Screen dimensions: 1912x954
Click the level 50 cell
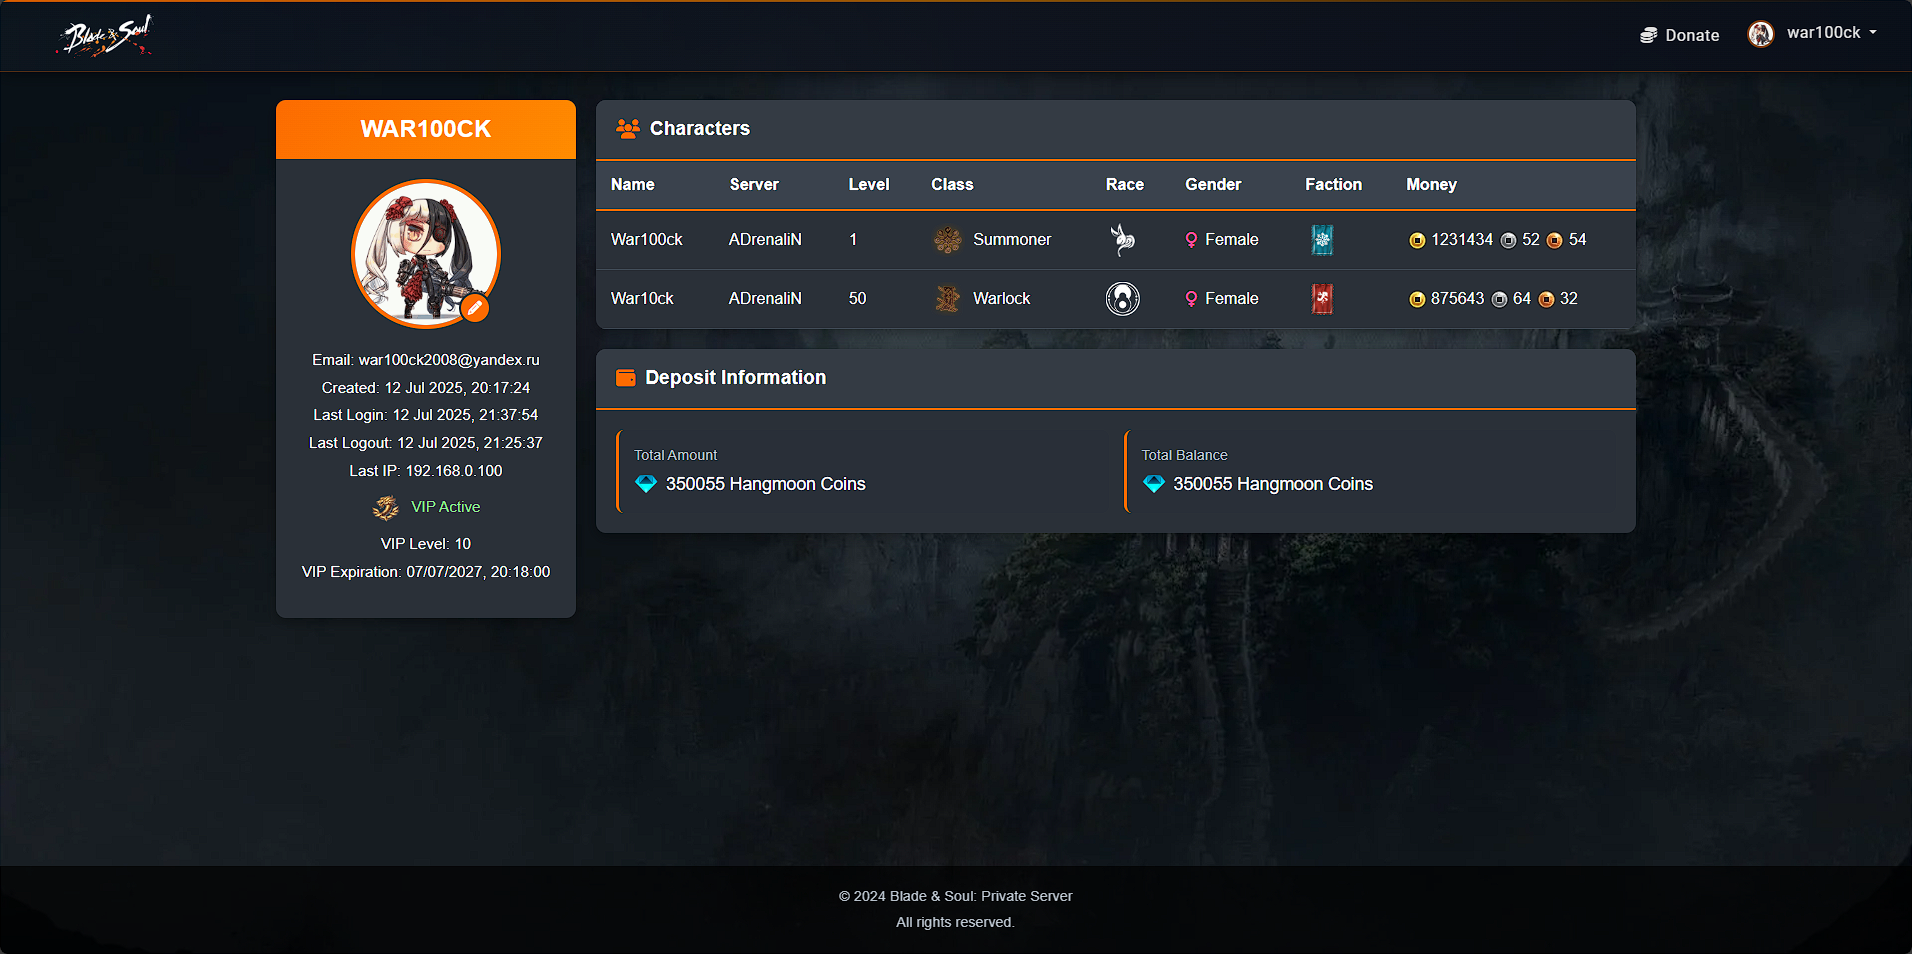[858, 299]
